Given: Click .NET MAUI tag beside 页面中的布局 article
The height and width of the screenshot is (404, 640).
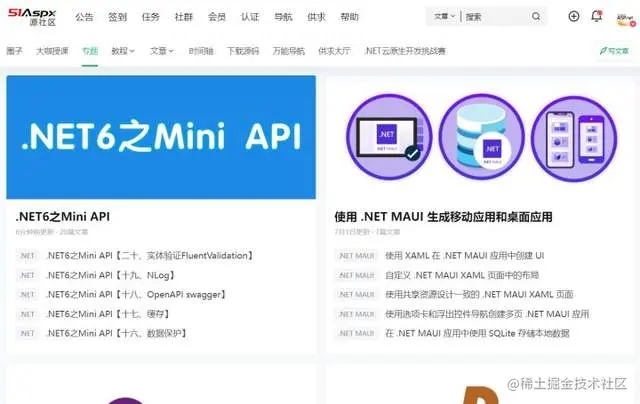Looking at the screenshot, I should pyautogui.click(x=356, y=275).
